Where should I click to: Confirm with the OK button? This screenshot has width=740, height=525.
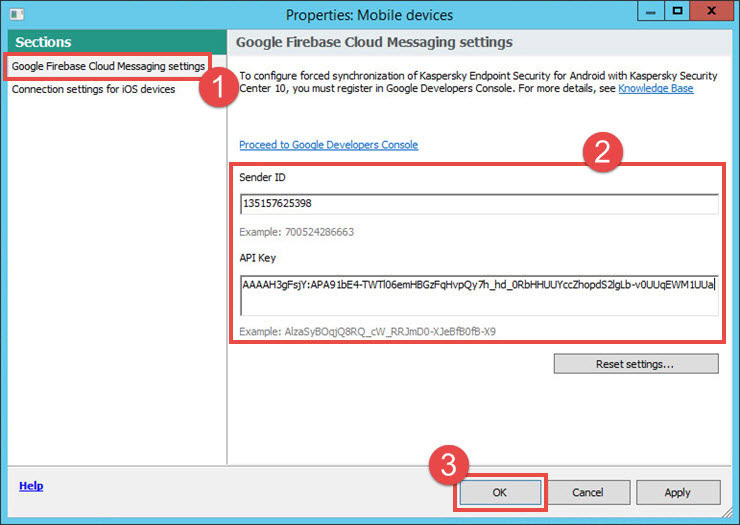click(500, 492)
